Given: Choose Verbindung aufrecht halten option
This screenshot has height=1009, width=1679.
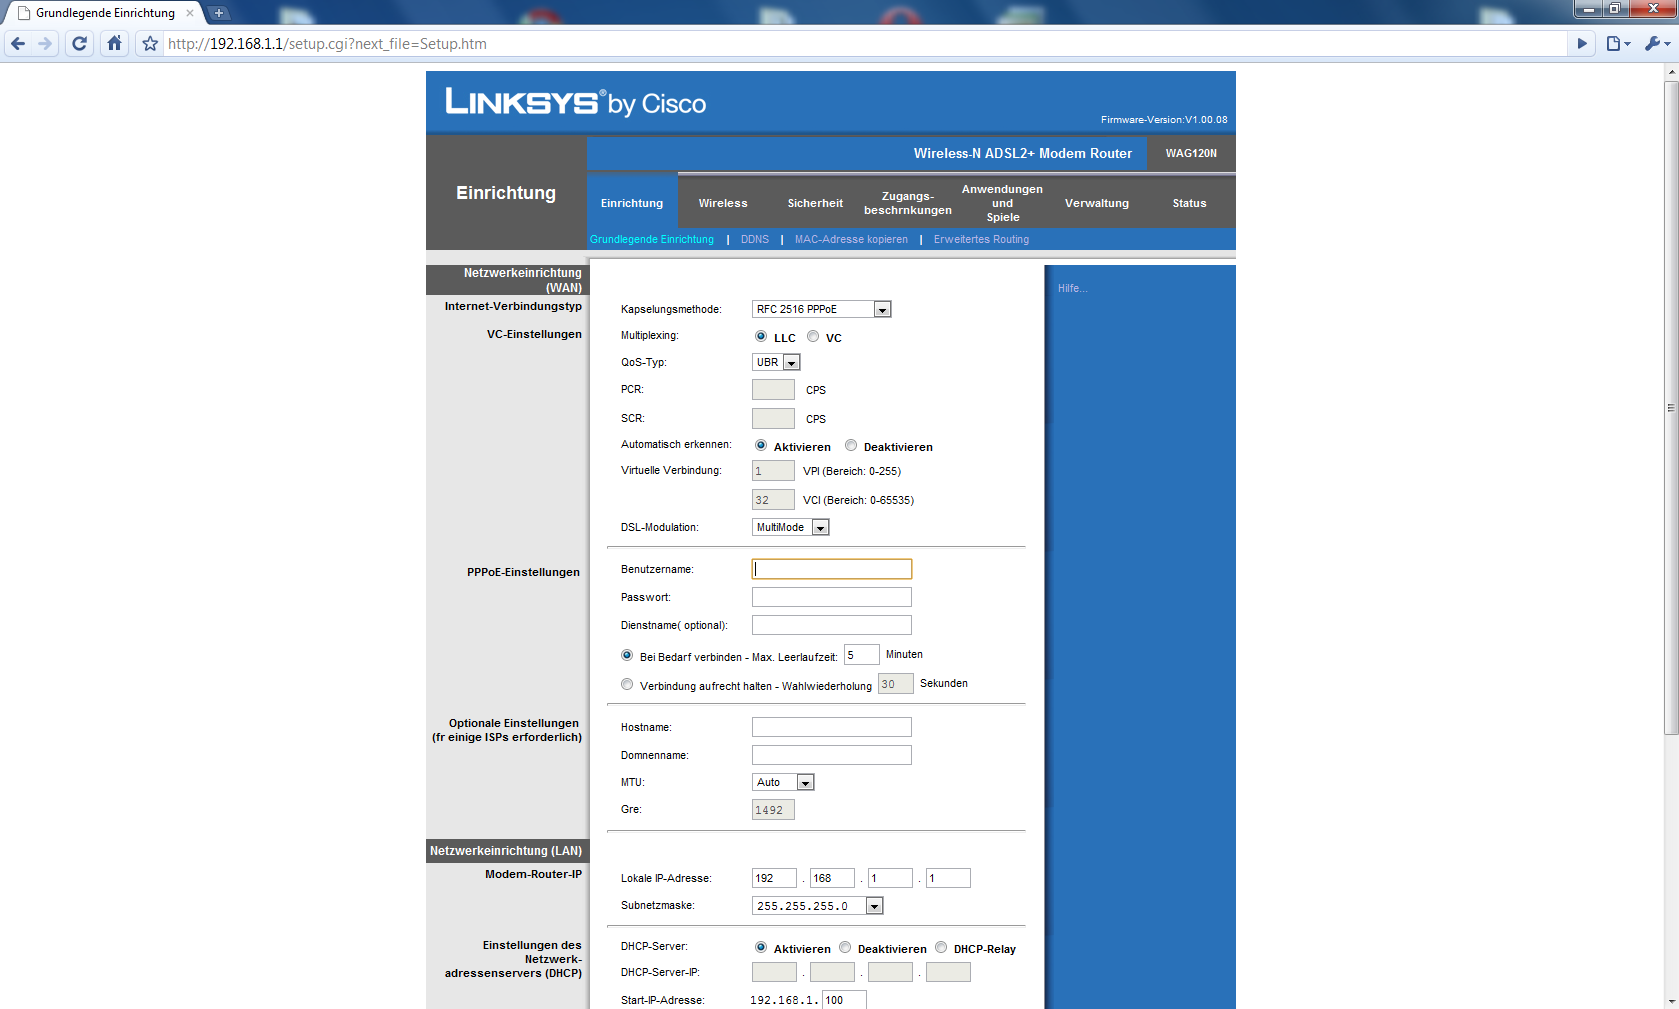Looking at the screenshot, I should tap(627, 685).
